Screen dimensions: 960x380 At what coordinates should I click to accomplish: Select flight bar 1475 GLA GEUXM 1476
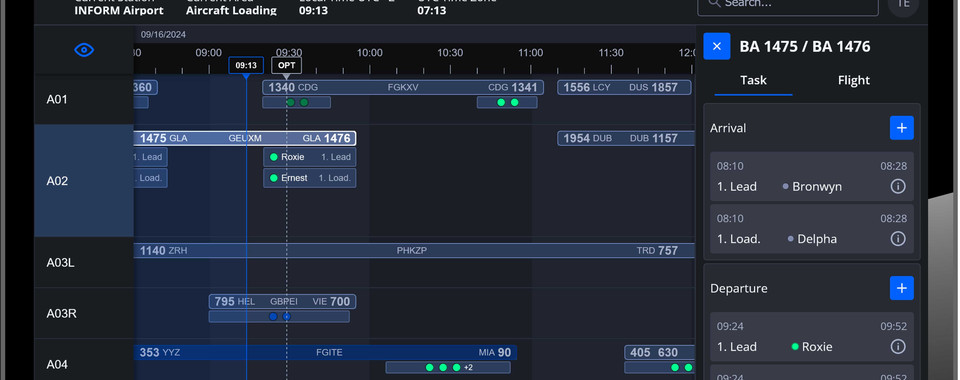[245, 138]
